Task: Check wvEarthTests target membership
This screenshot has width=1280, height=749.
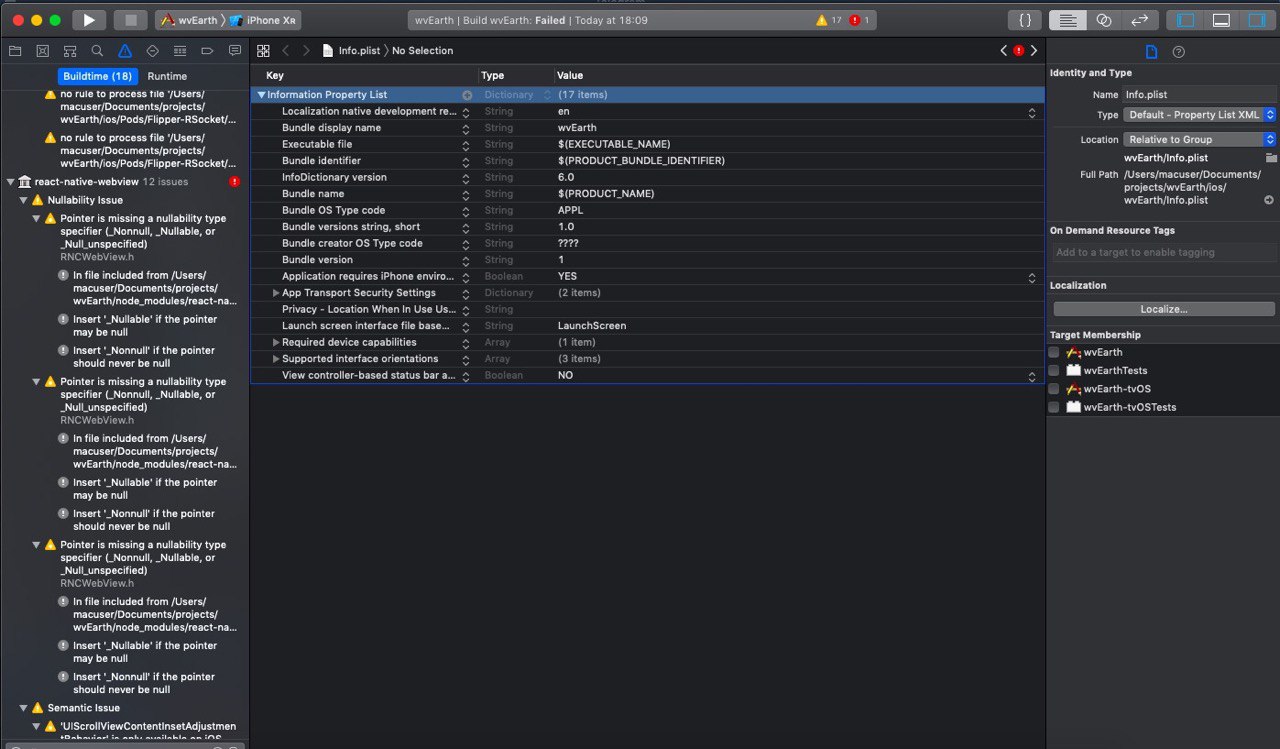Action: point(1054,370)
